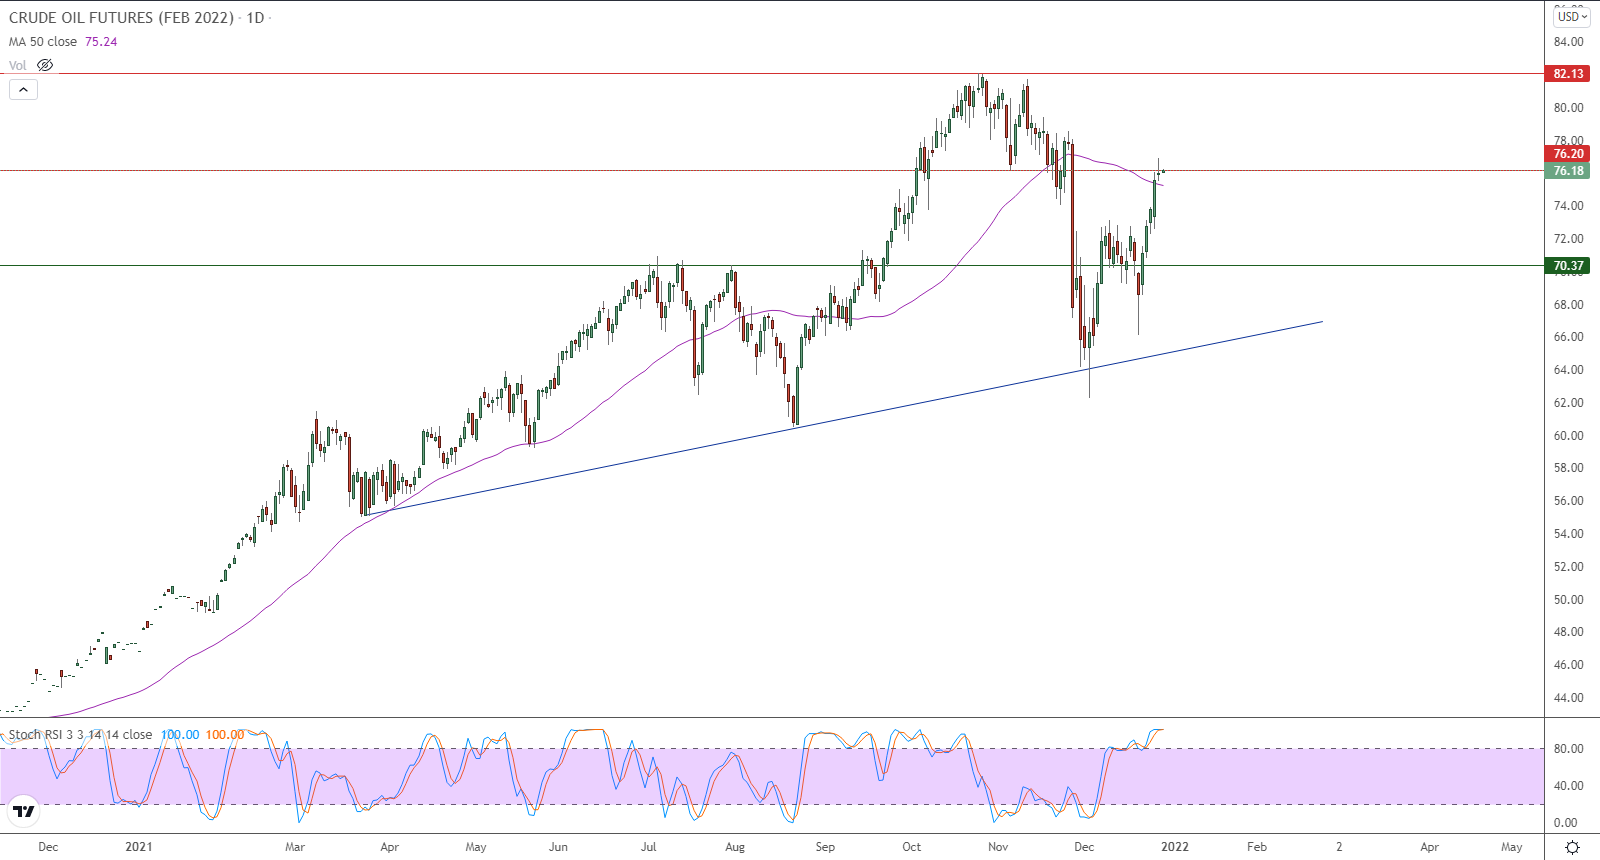Click the MA value 75.24
The image size is (1600, 860).
tap(101, 42)
